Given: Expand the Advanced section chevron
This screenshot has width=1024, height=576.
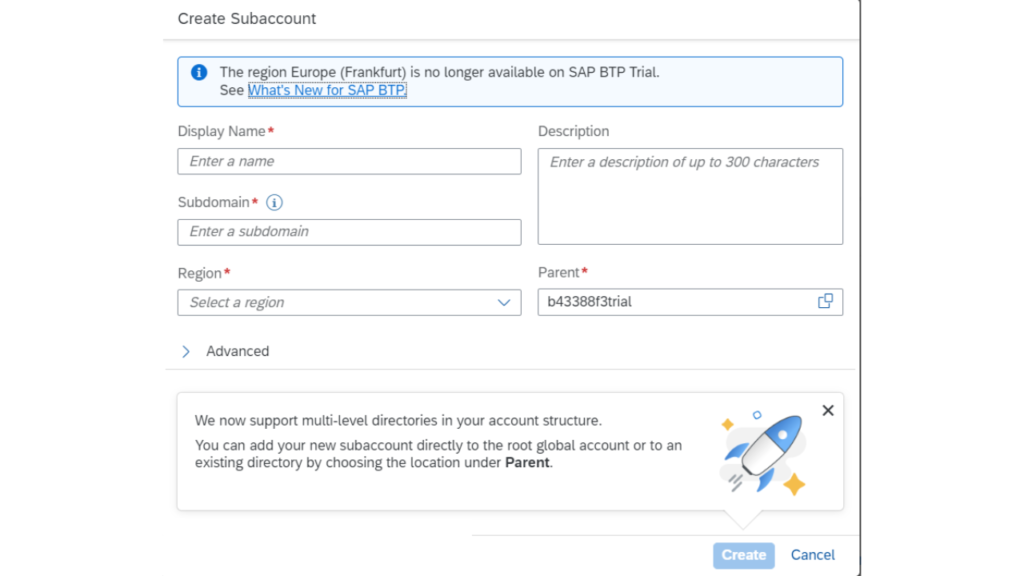Looking at the screenshot, I should pyautogui.click(x=186, y=351).
